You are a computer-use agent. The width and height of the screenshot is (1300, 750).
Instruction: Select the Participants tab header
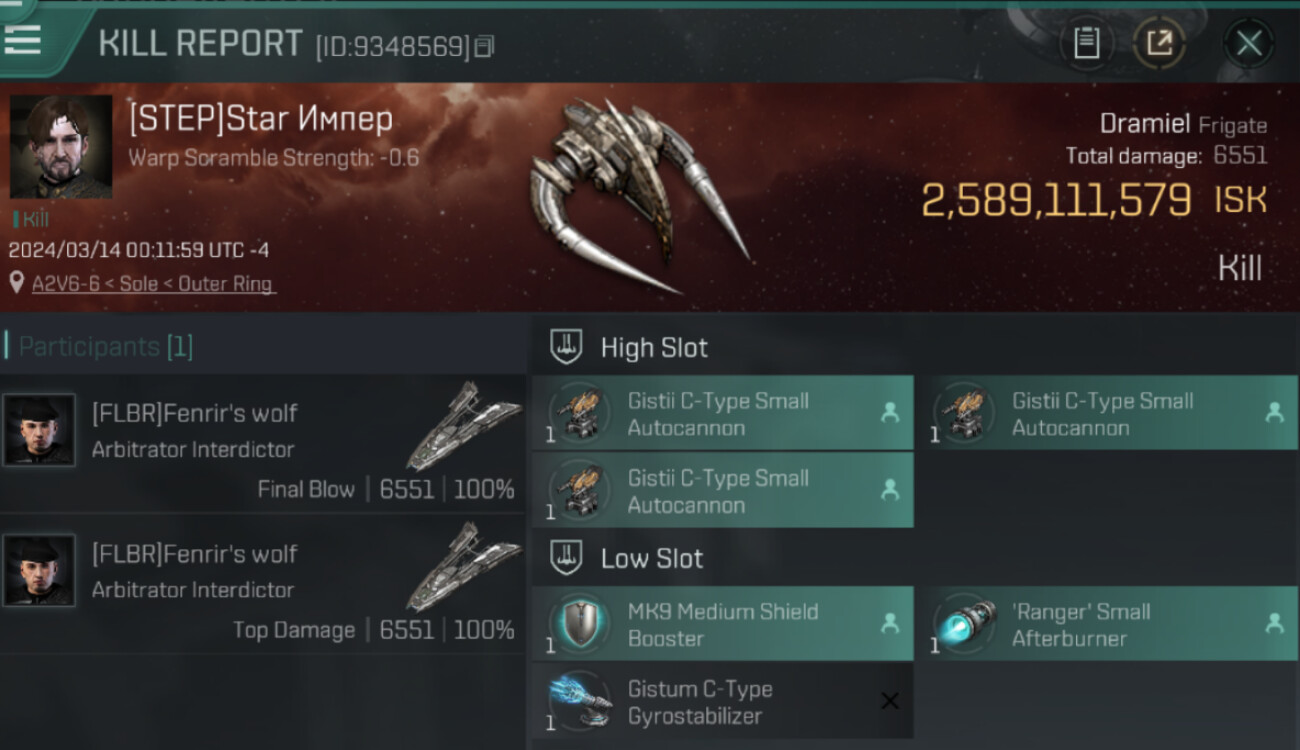pyautogui.click(x=106, y=347)
